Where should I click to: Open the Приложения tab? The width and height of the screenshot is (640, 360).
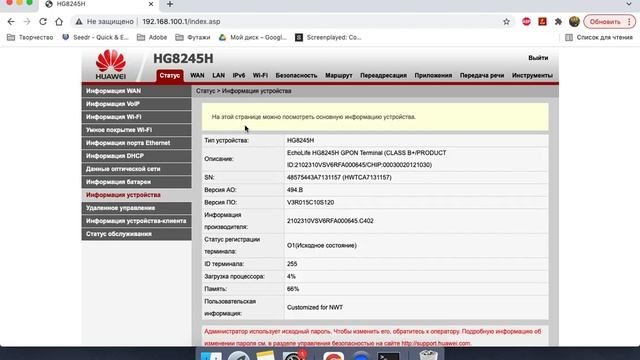(x=433, y=76)
